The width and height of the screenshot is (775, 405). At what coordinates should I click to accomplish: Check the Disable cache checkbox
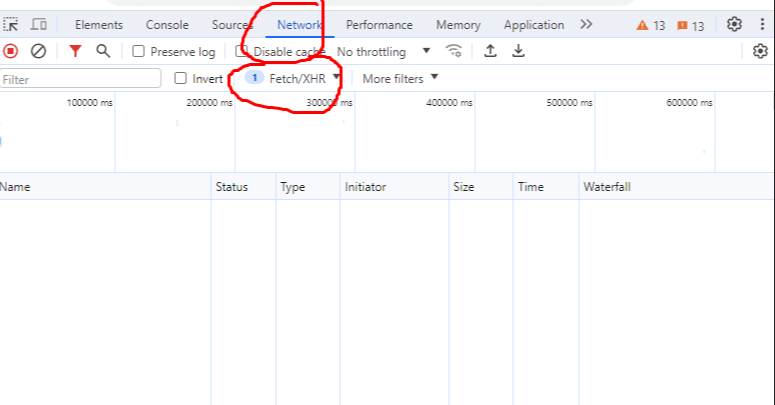click(242, 51)
